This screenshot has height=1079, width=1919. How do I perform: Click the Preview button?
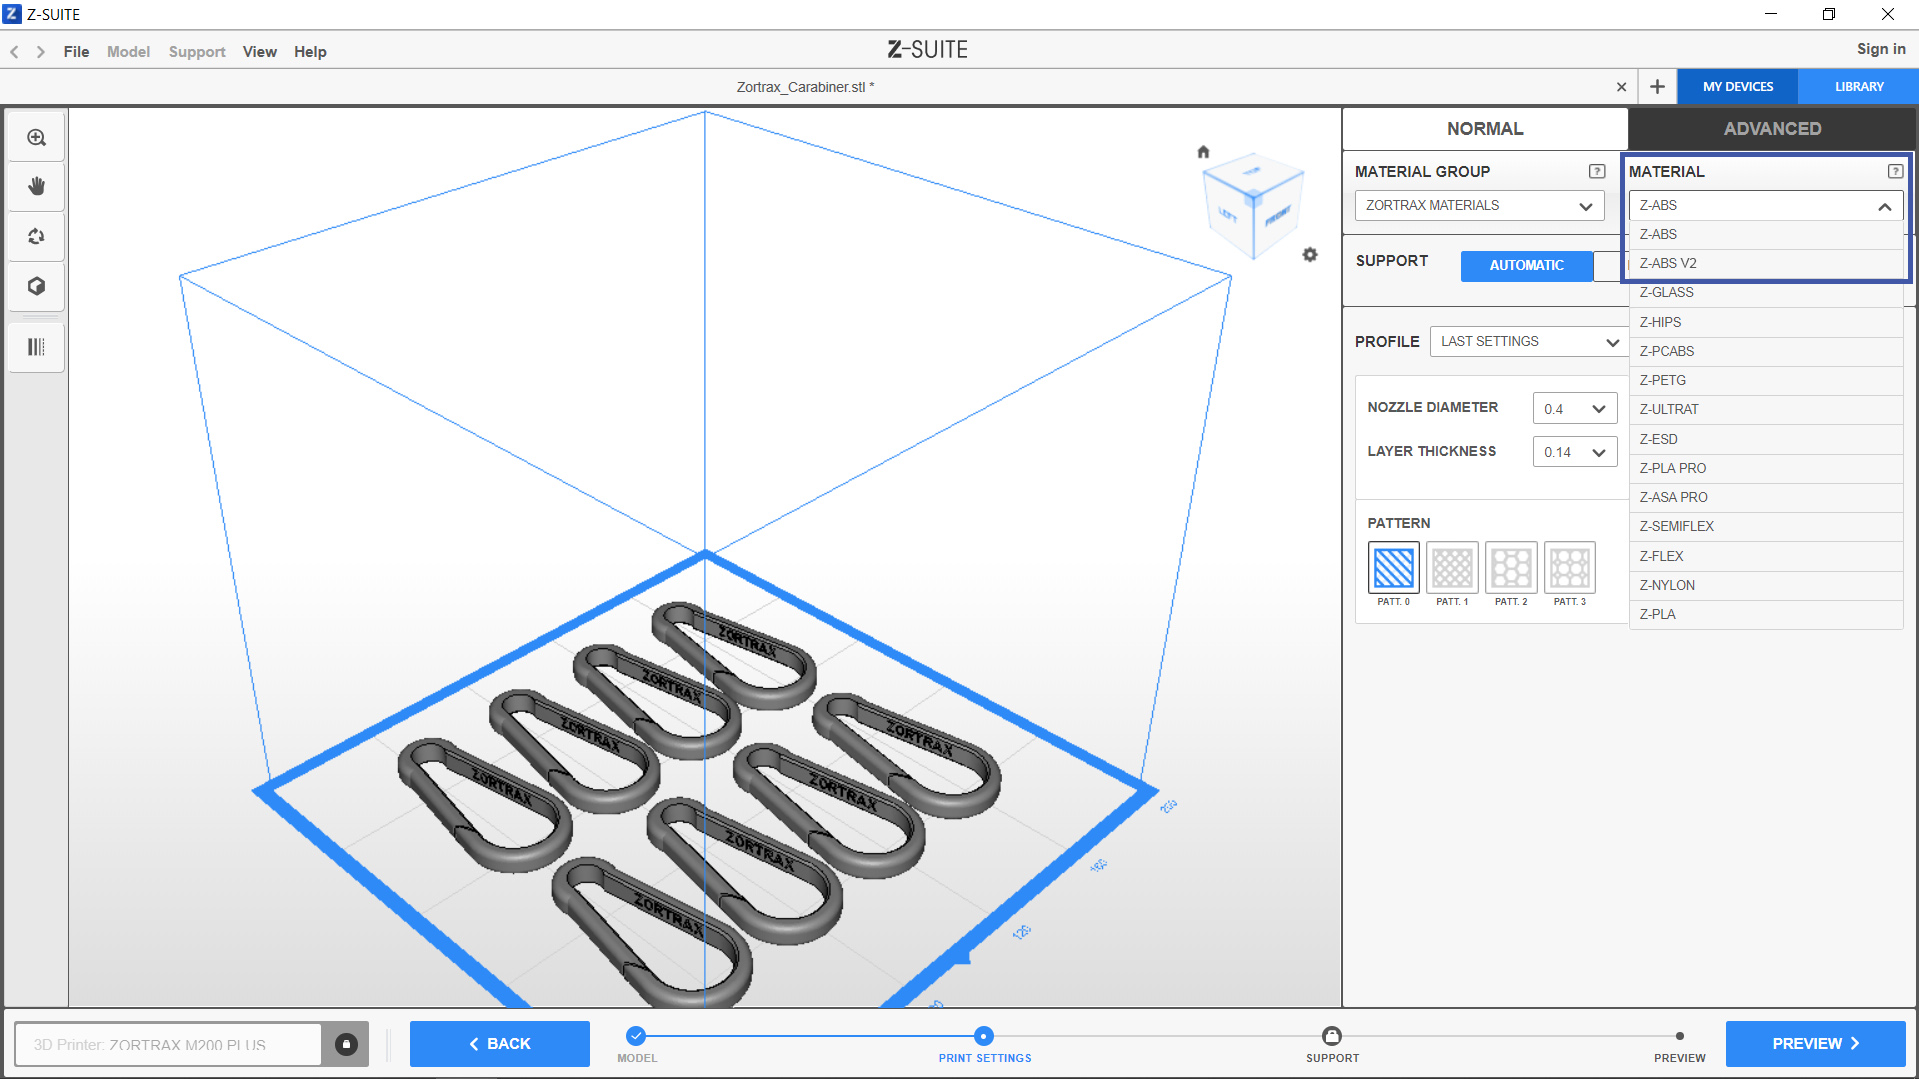click(x=1814, y=1044)
